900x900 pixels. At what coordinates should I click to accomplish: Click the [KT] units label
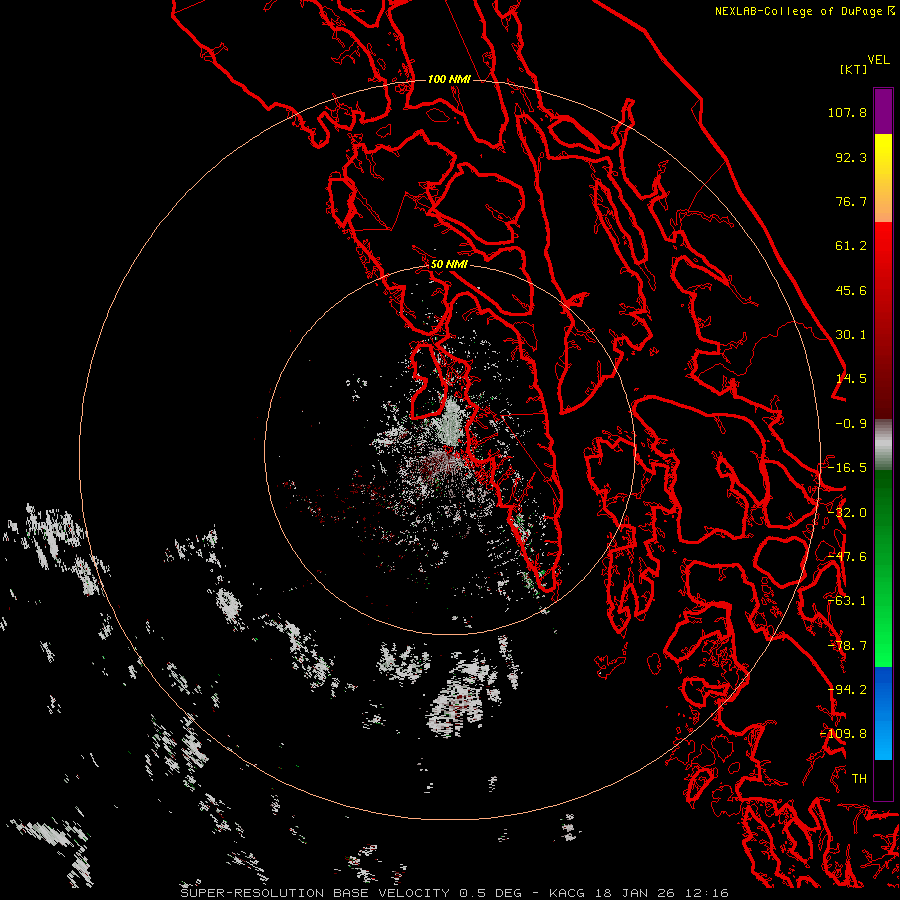click(854, 69)
